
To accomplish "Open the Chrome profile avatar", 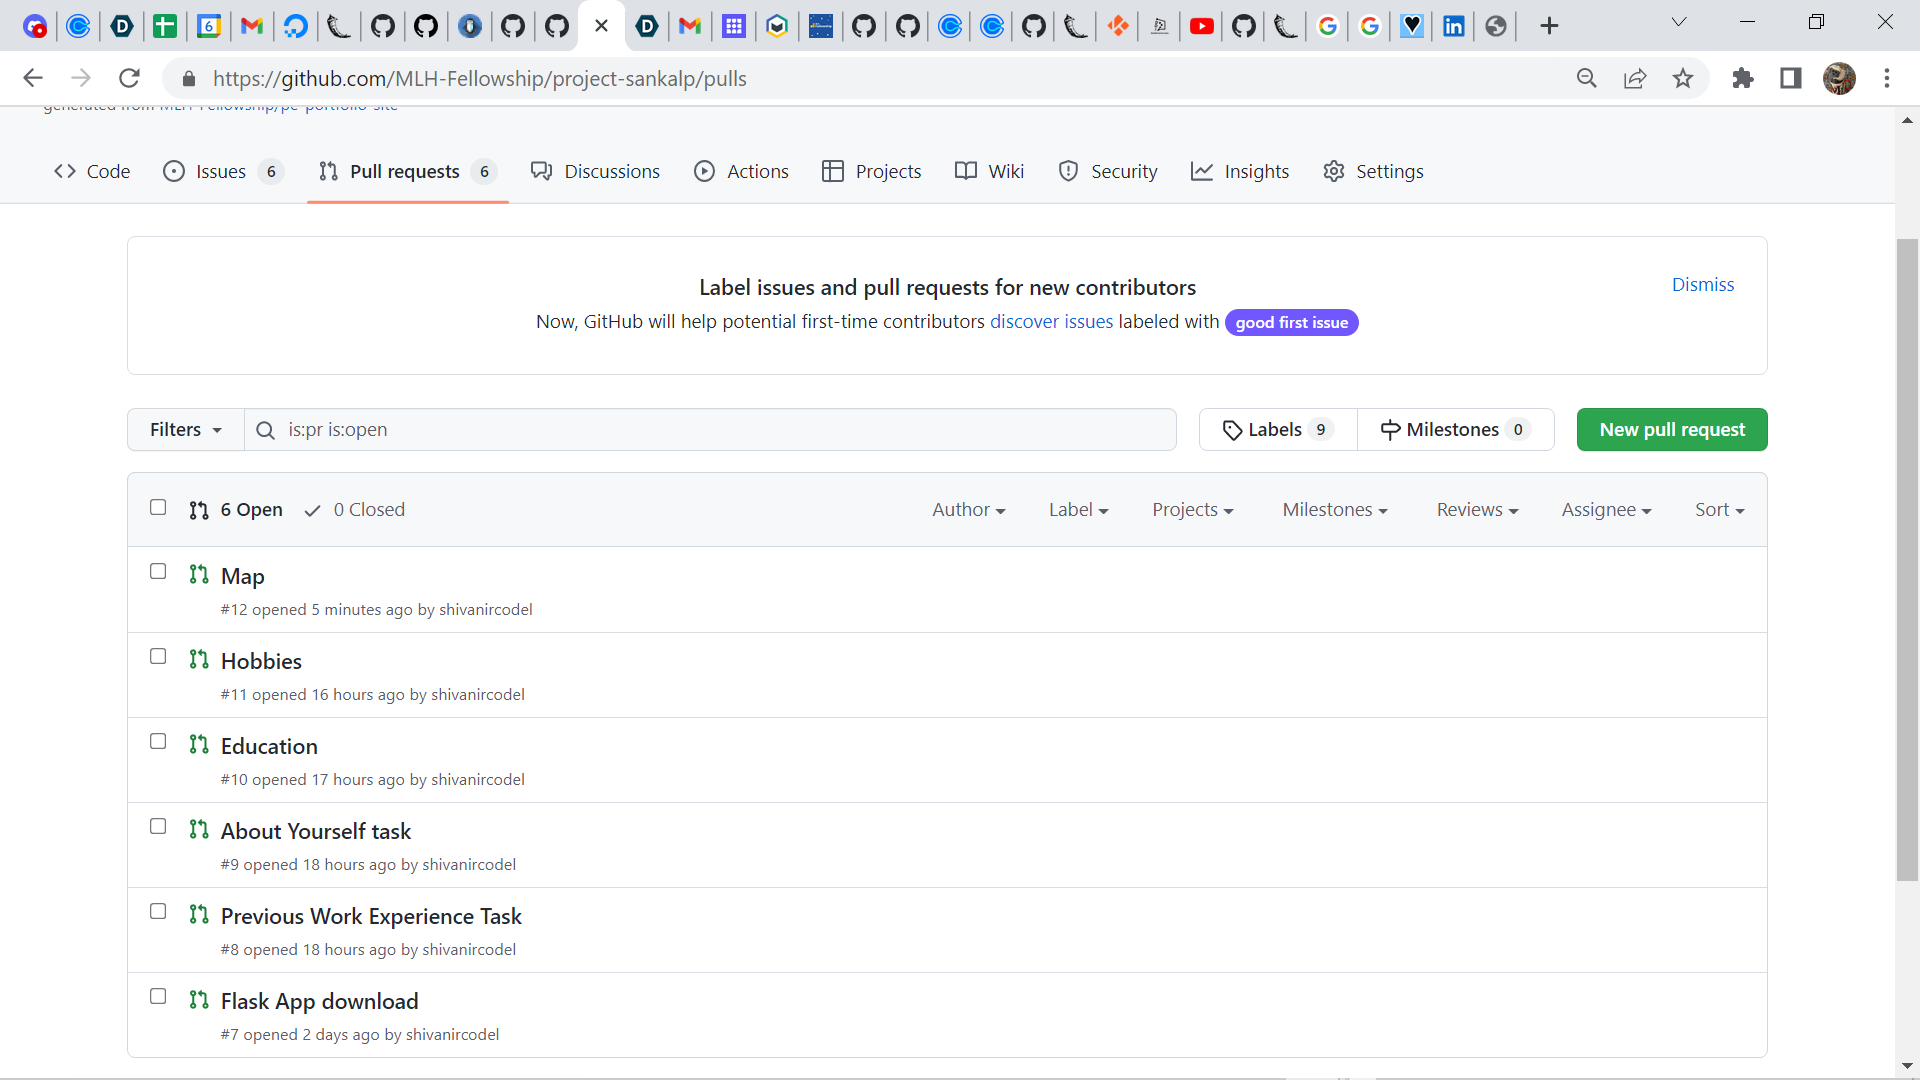I will tap(1839, 78).
